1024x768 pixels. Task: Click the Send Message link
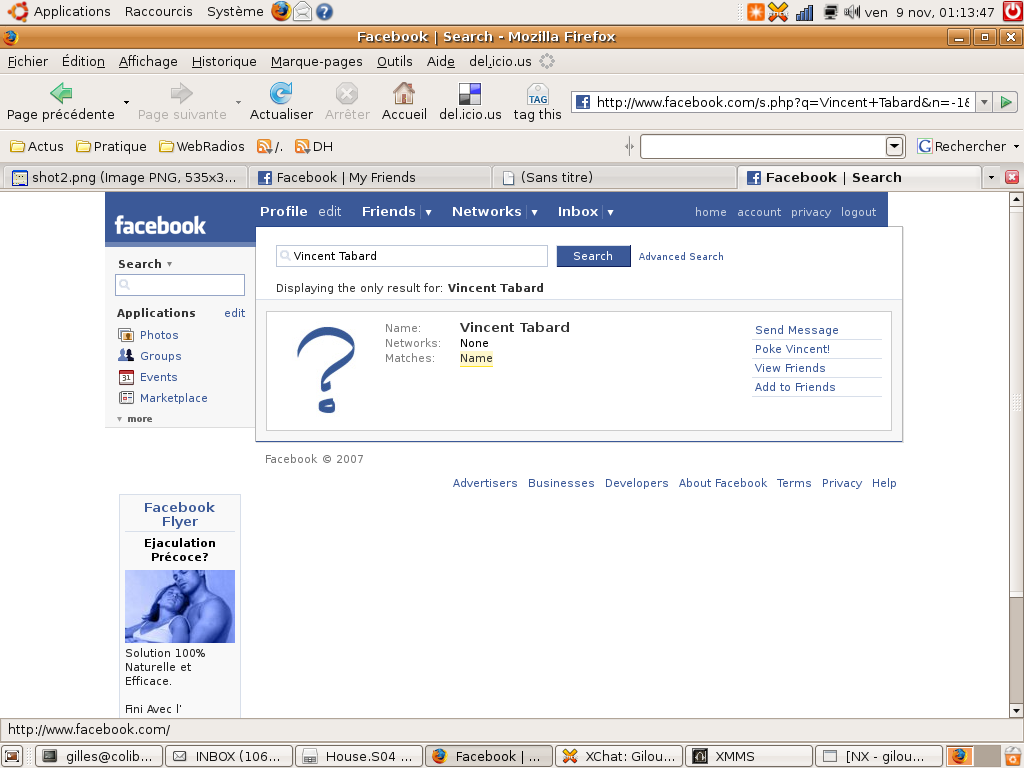(x=797, y=330)
